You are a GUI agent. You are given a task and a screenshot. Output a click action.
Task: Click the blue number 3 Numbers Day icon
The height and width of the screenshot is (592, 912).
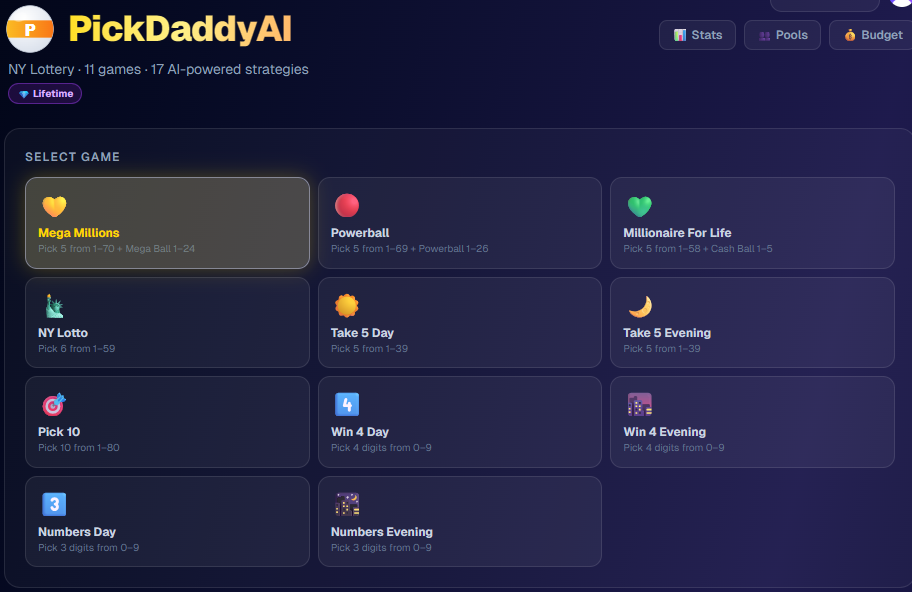[x=54, y=504]
